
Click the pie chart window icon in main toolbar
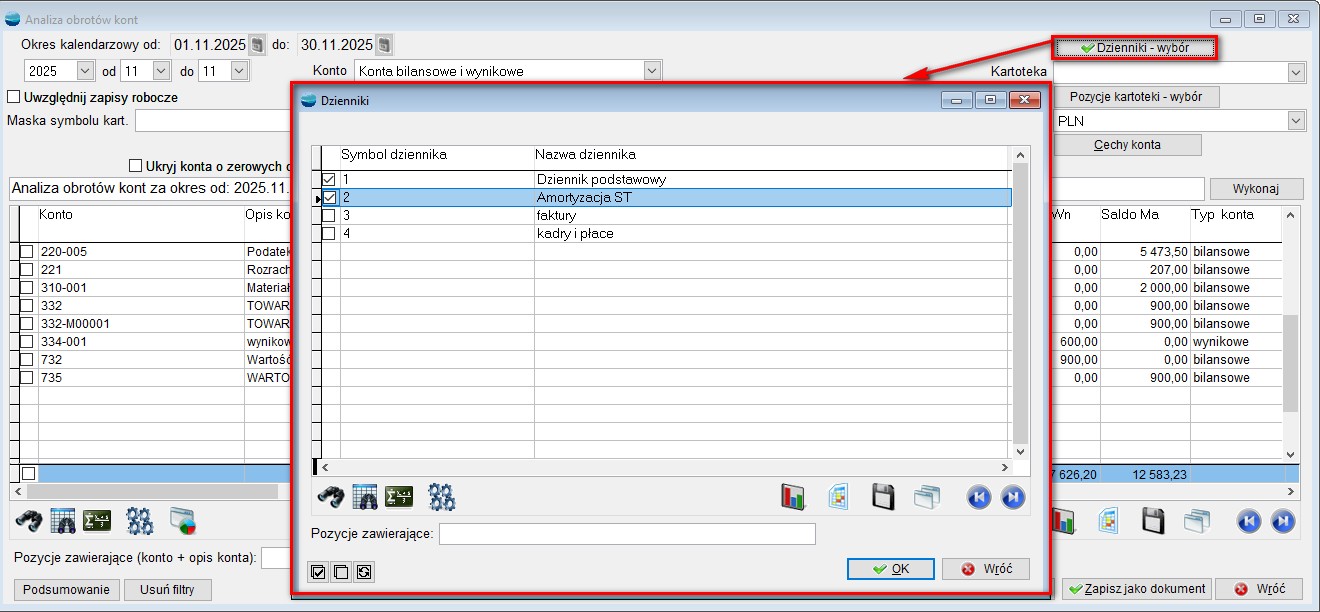183,521
